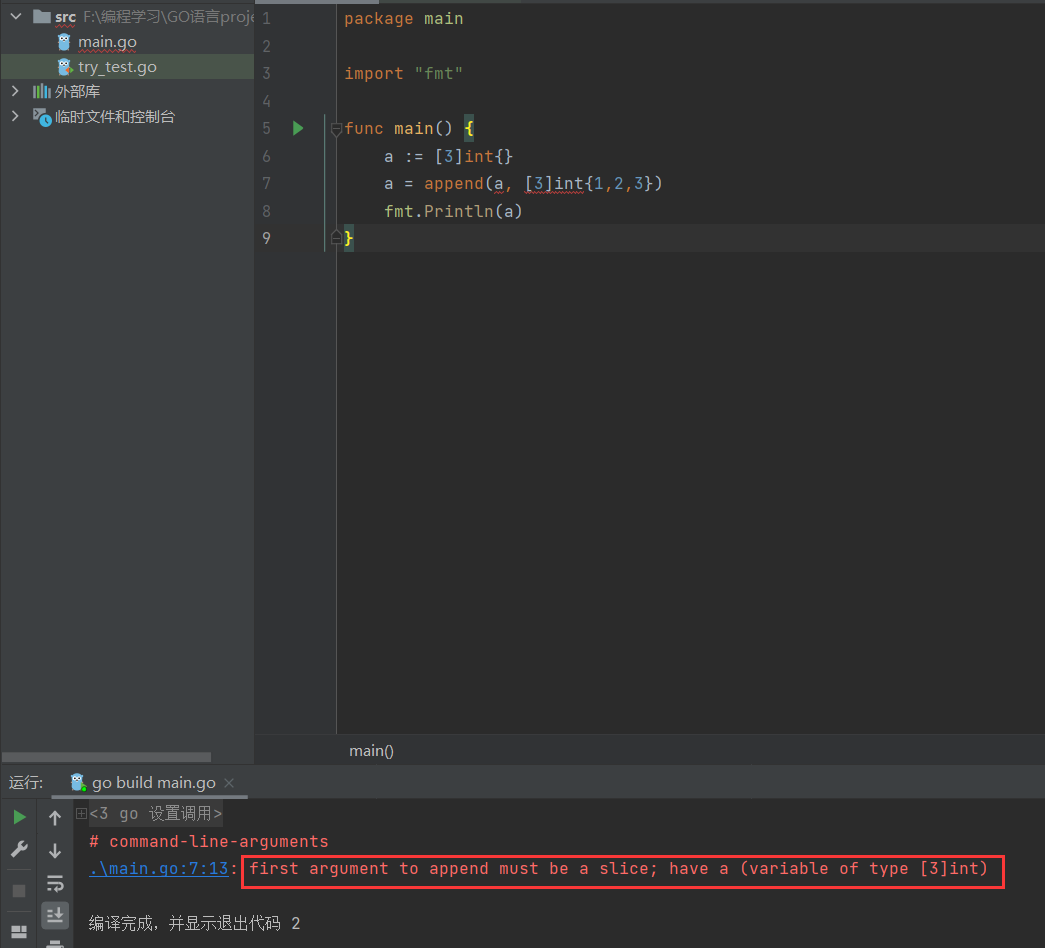Viewport: 1045px width, 948px height.
Task: Click the src folder icon
Action: (x=42, y=16)
